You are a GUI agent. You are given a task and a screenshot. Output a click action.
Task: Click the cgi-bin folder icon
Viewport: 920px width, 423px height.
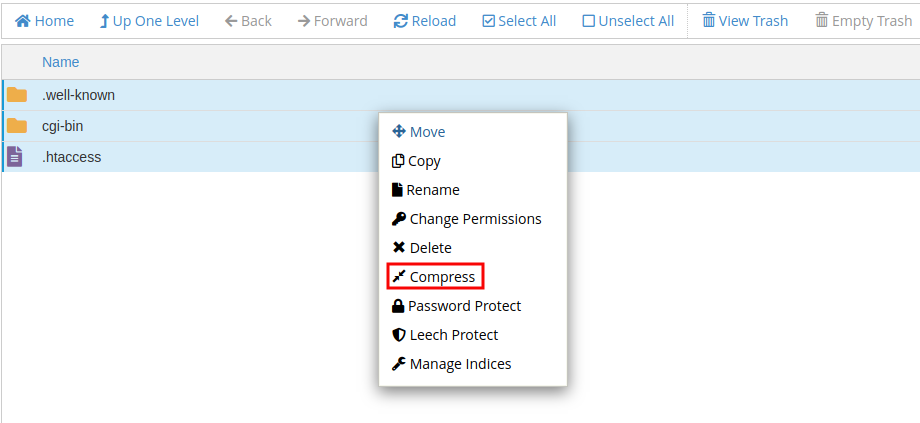[x=17, y=126]
